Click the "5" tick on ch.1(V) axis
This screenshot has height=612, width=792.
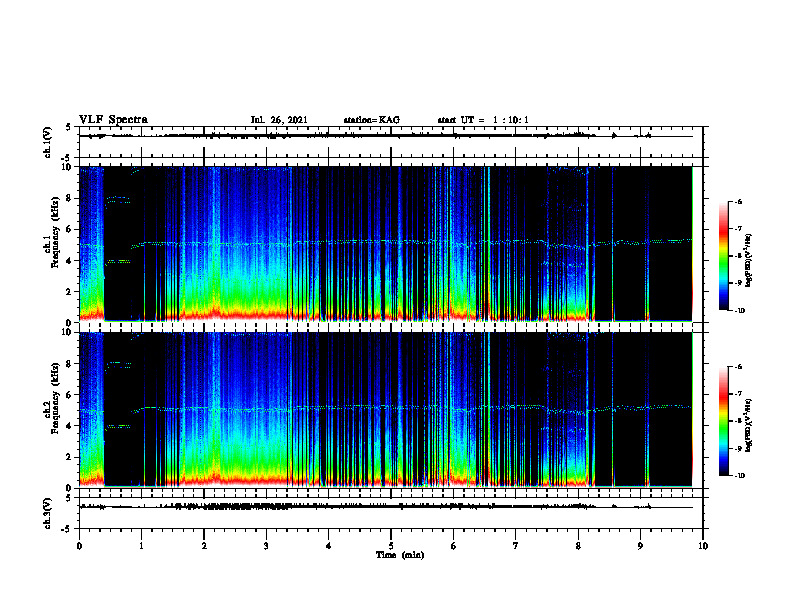68,128
